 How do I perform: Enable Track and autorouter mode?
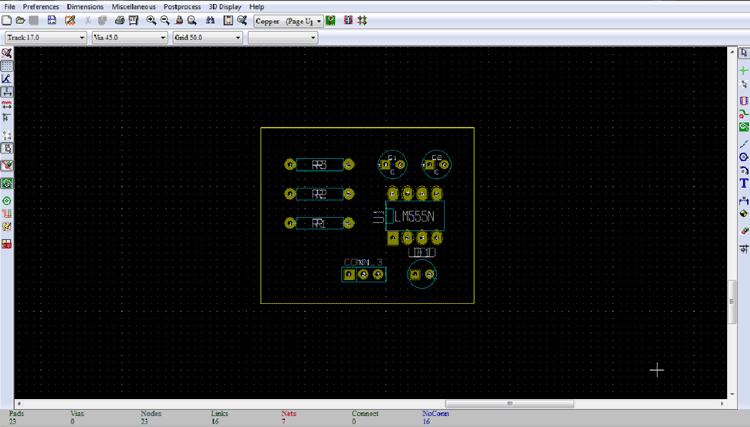tap(362, 21)
